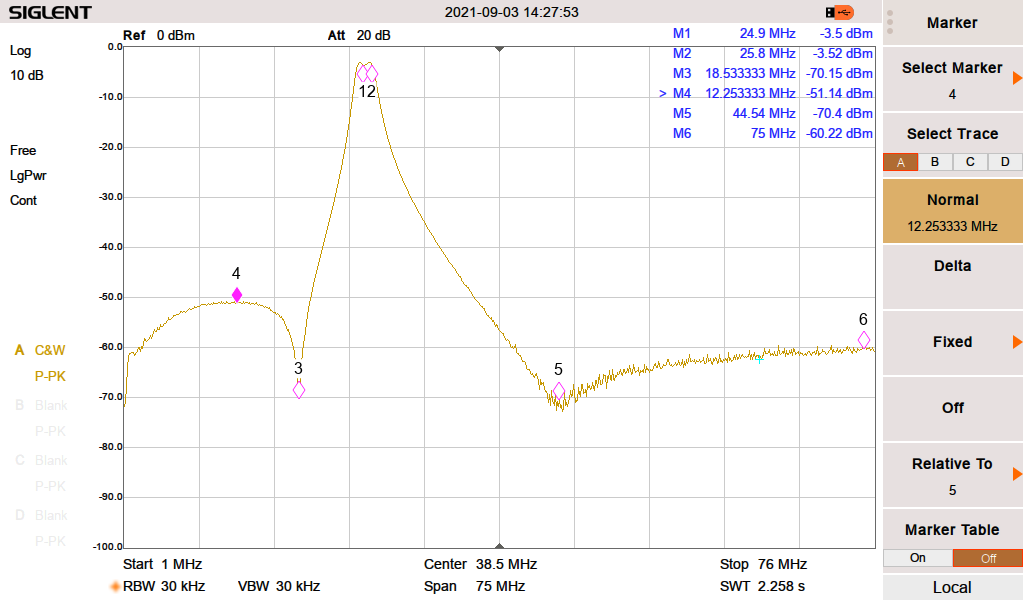Click the bottom center frequency triangle marker

[x=500, y=545]
